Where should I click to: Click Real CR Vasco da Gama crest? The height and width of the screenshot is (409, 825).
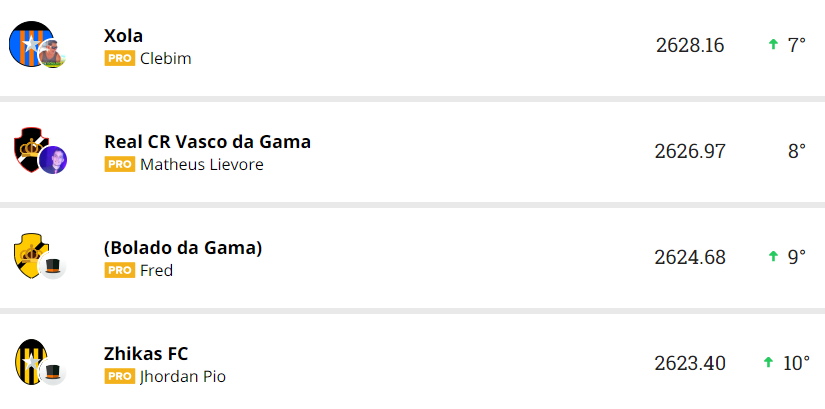29,148
